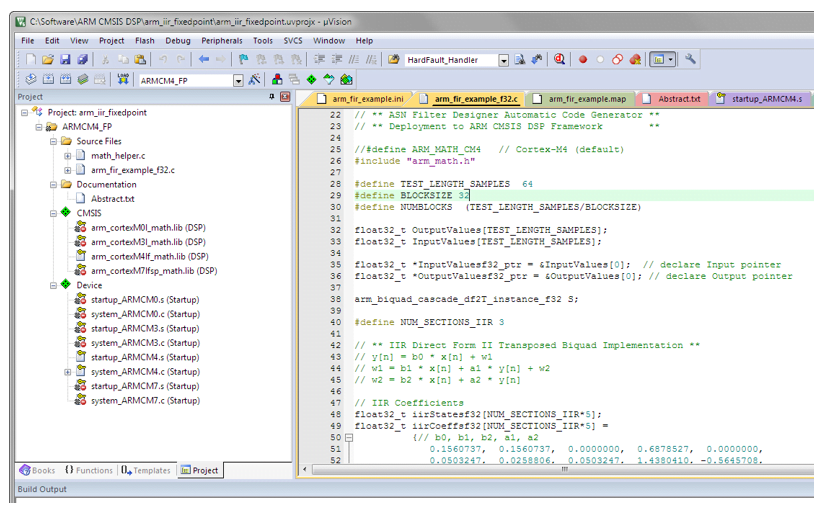The image size is (828, 511).
Task: Open the Configuration wrench icon
Action: click(x=690, y=59)
